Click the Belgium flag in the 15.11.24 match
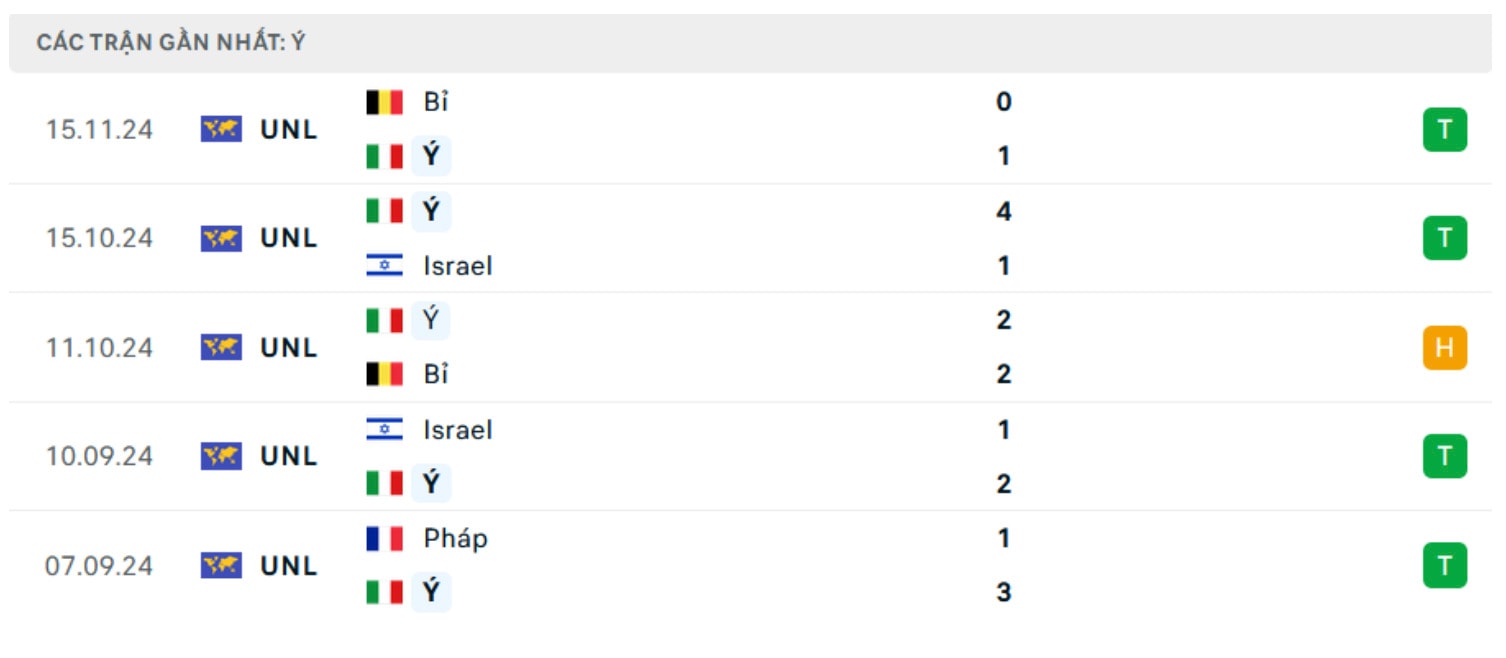 384,102
